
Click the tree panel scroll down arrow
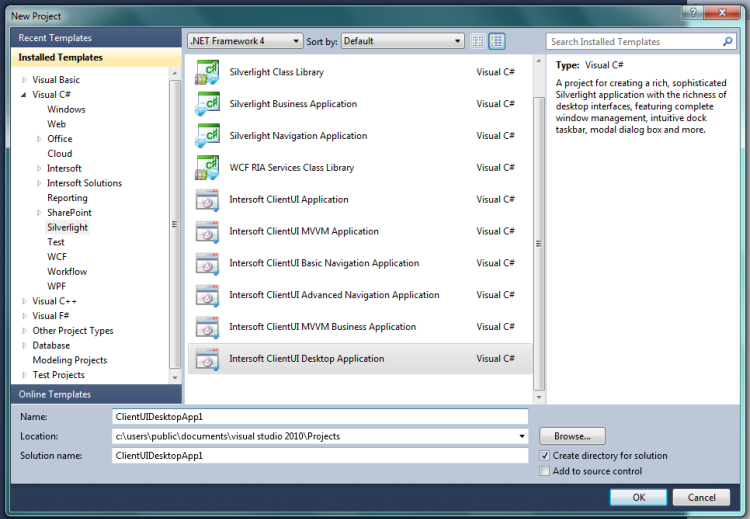[175, 377]
